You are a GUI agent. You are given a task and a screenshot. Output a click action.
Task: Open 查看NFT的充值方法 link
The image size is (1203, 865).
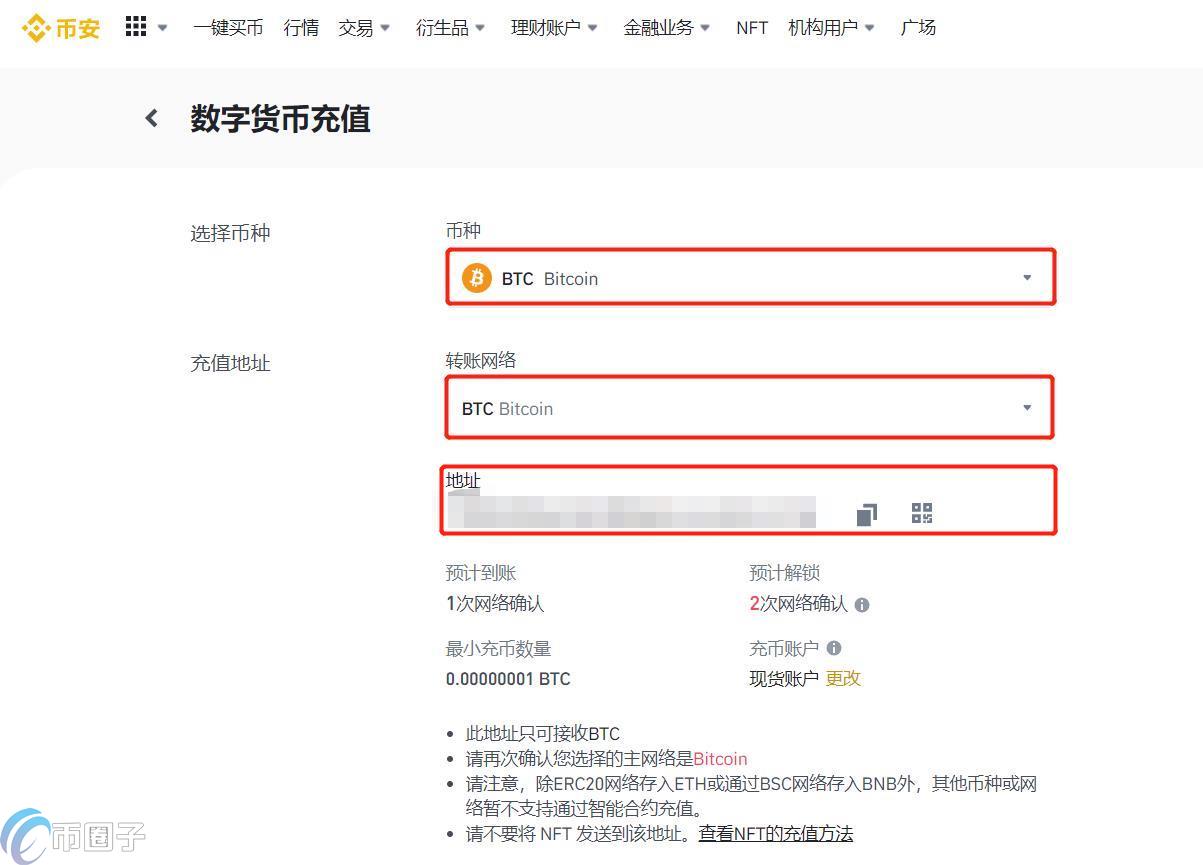(776, 834)
